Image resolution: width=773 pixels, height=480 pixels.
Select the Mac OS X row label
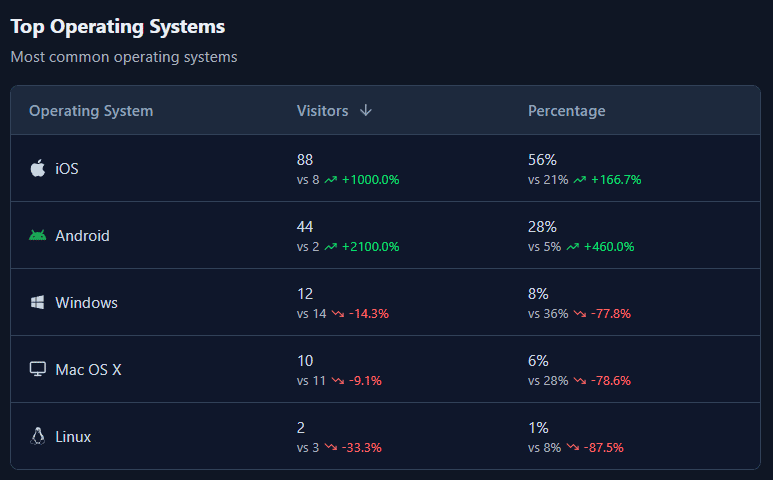click(x=88, y=370)
